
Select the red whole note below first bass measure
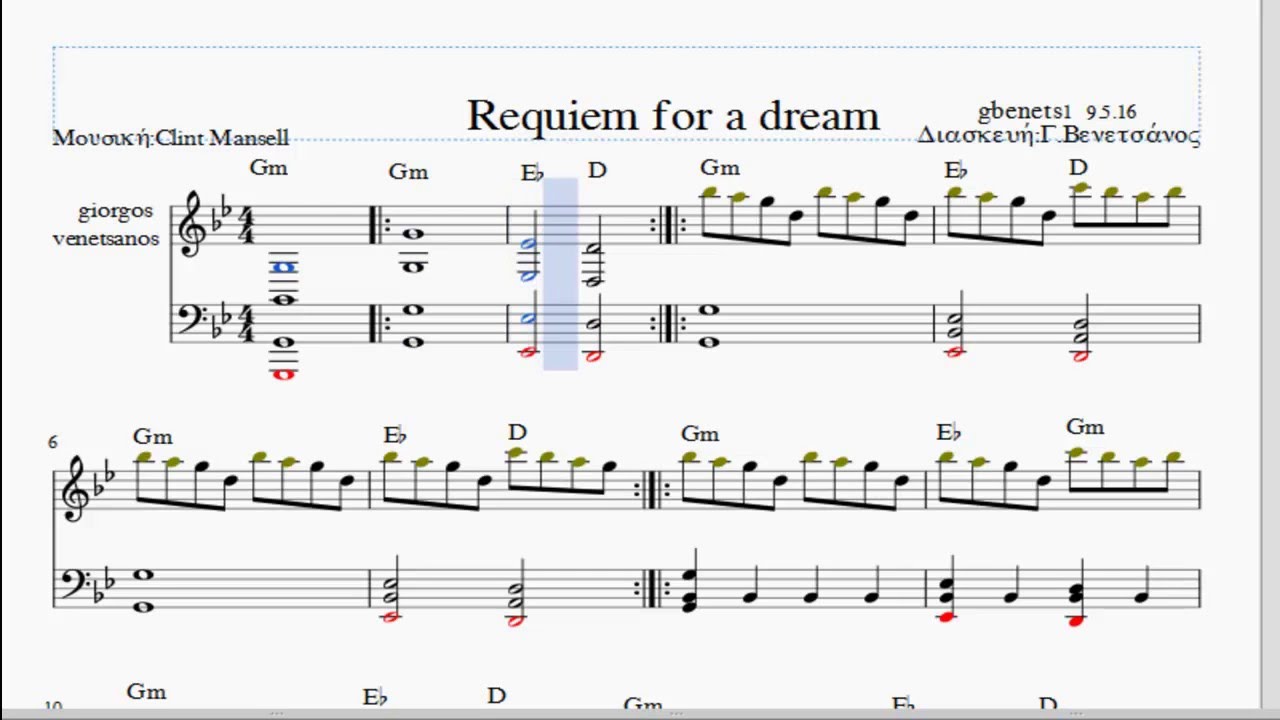tap(284, 374)
